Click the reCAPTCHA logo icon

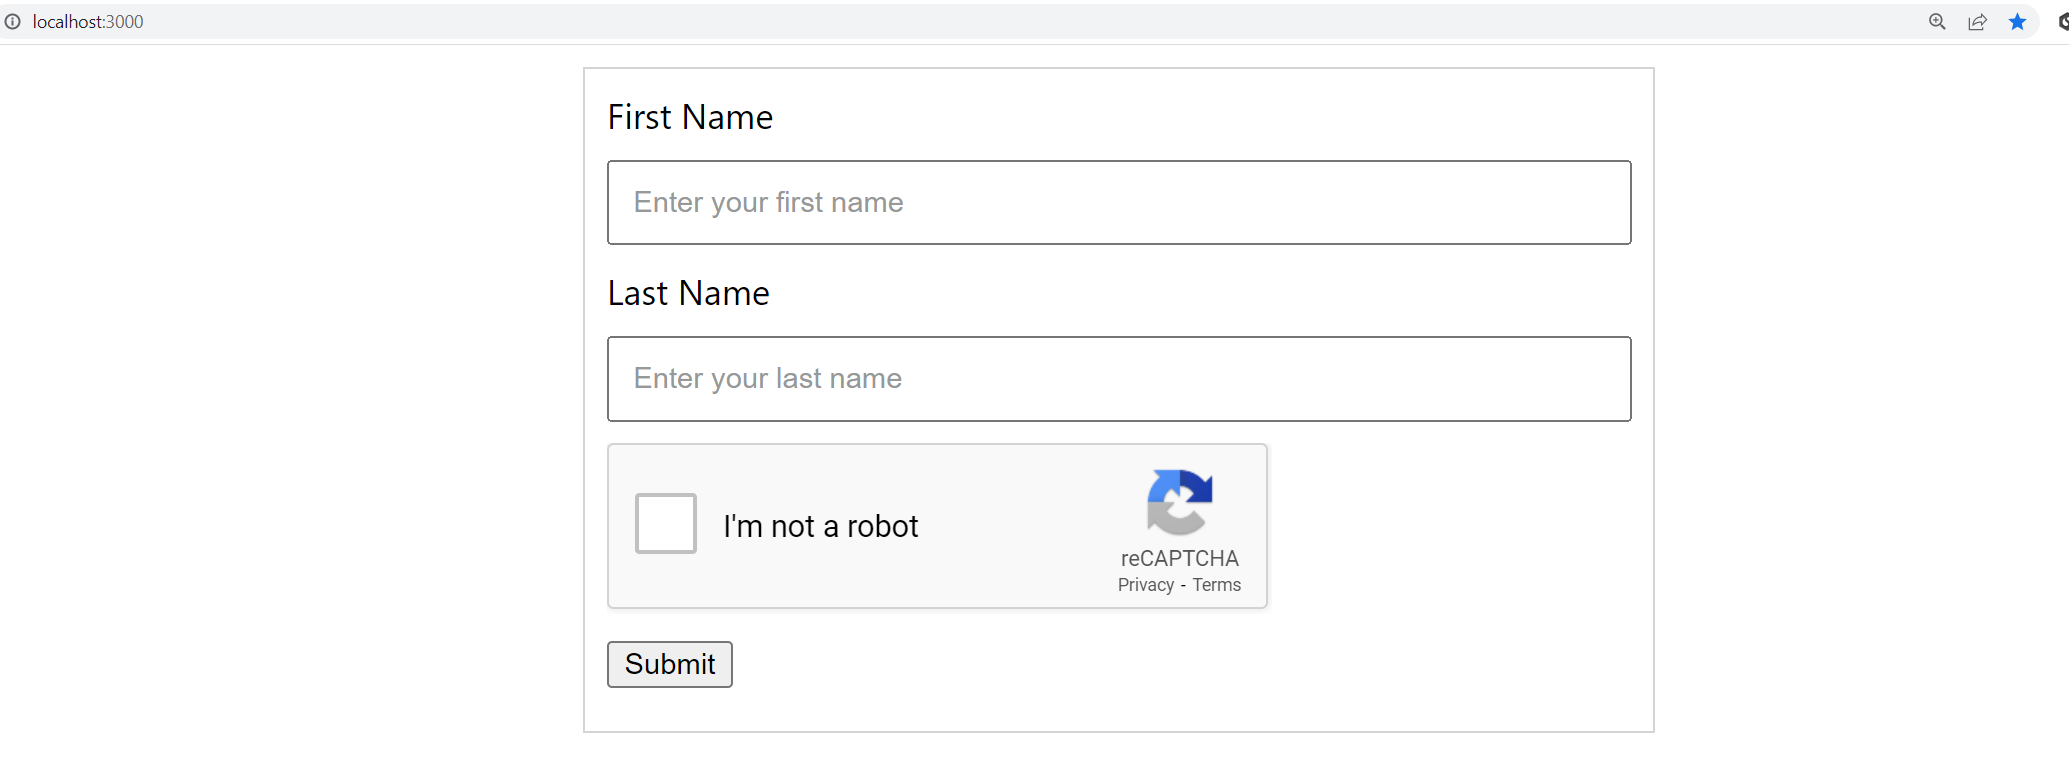pyautogui.click(x=1180, y=502)
